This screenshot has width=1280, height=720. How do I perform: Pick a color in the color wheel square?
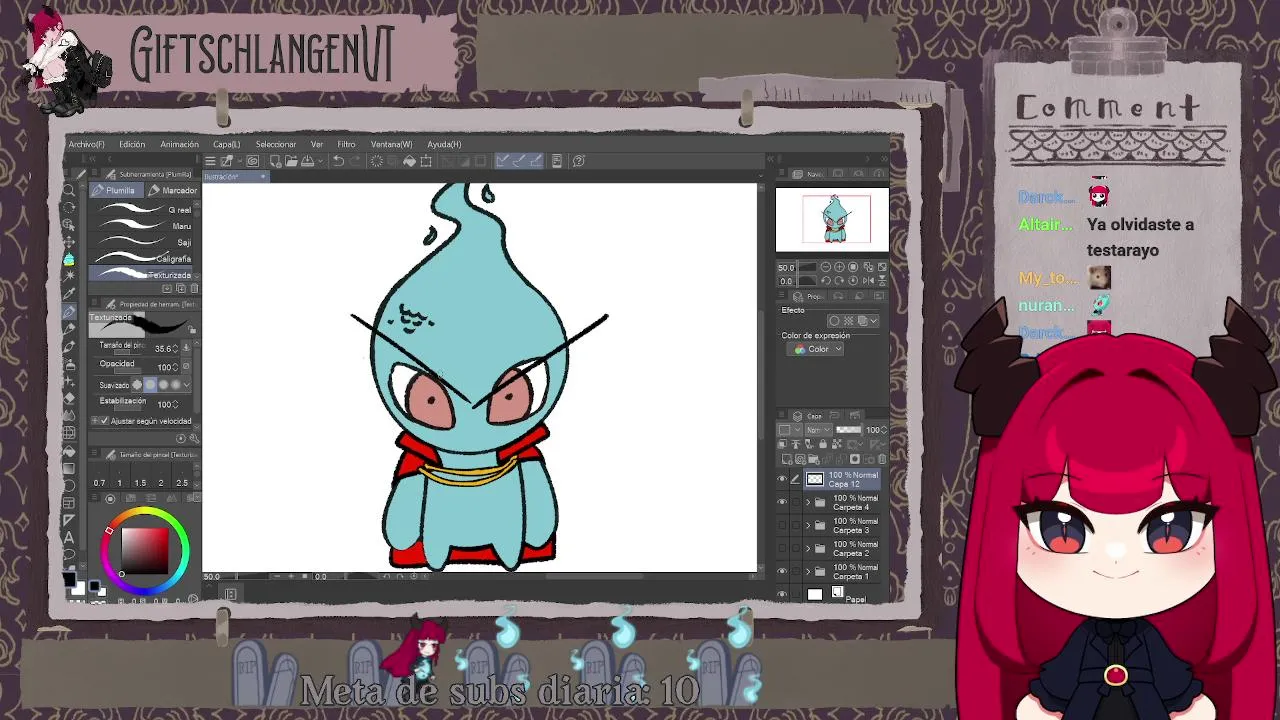(x=145, y=550)
